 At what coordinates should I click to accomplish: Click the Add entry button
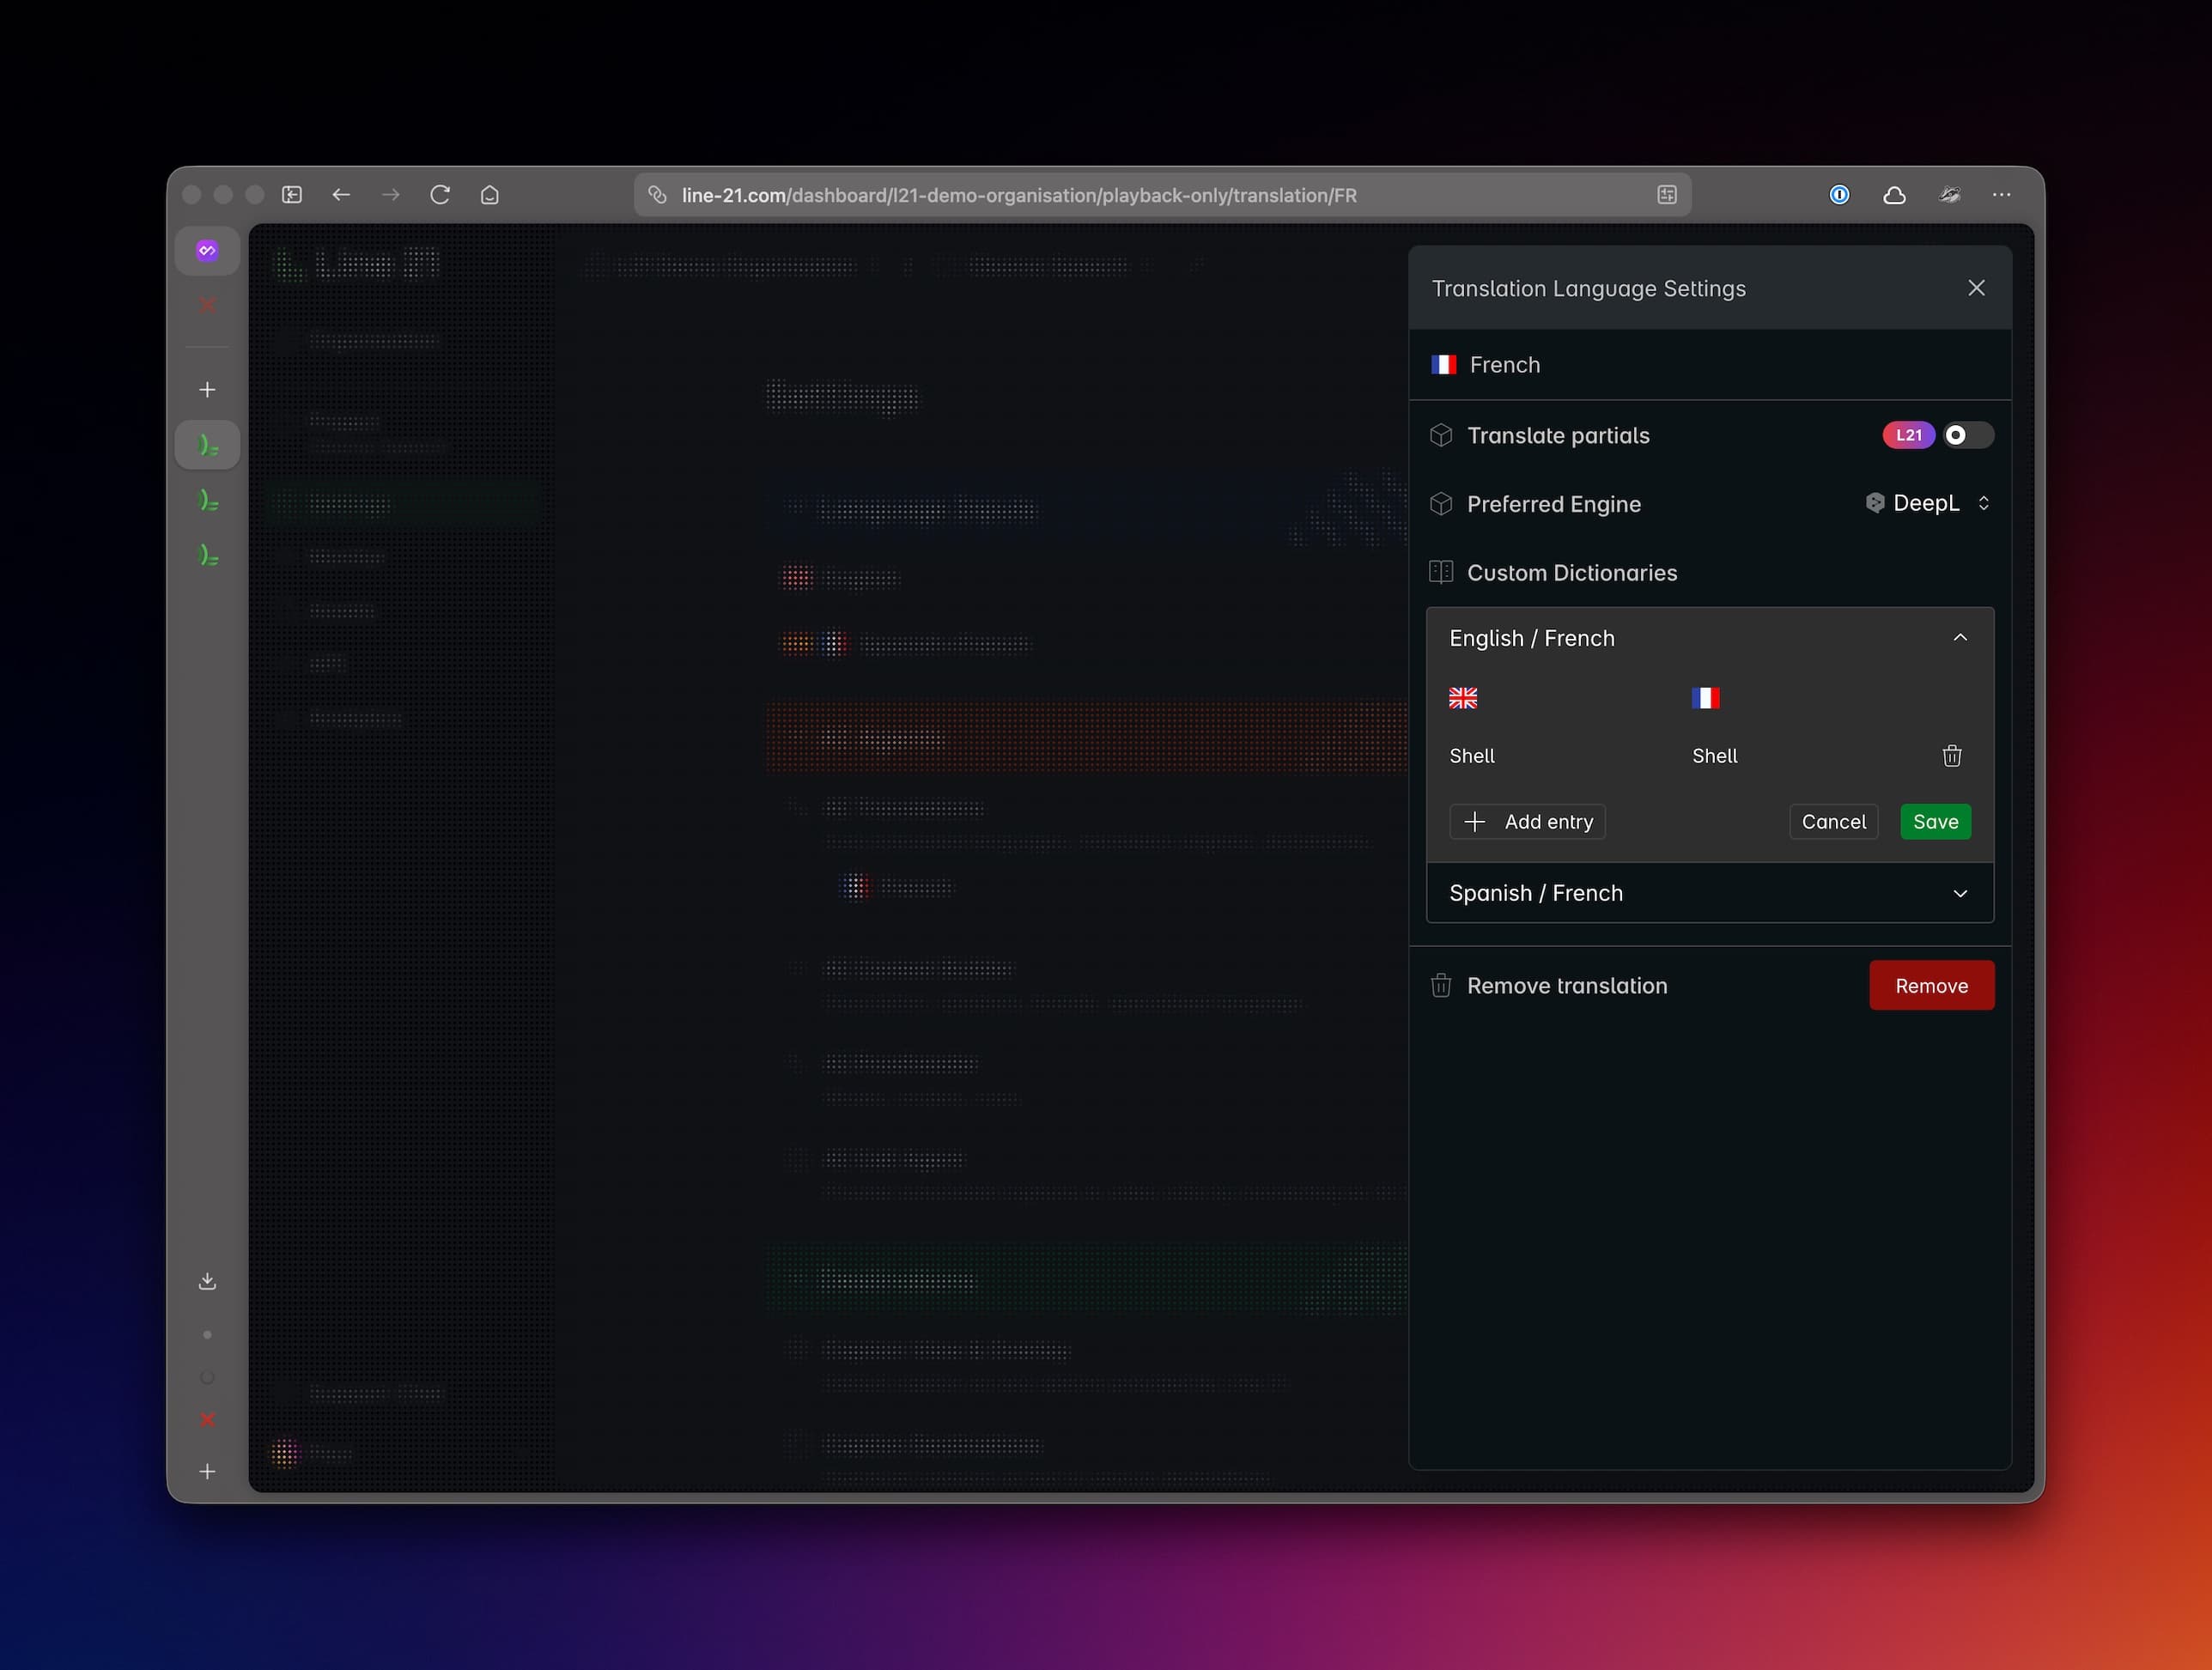[1527, 822]
